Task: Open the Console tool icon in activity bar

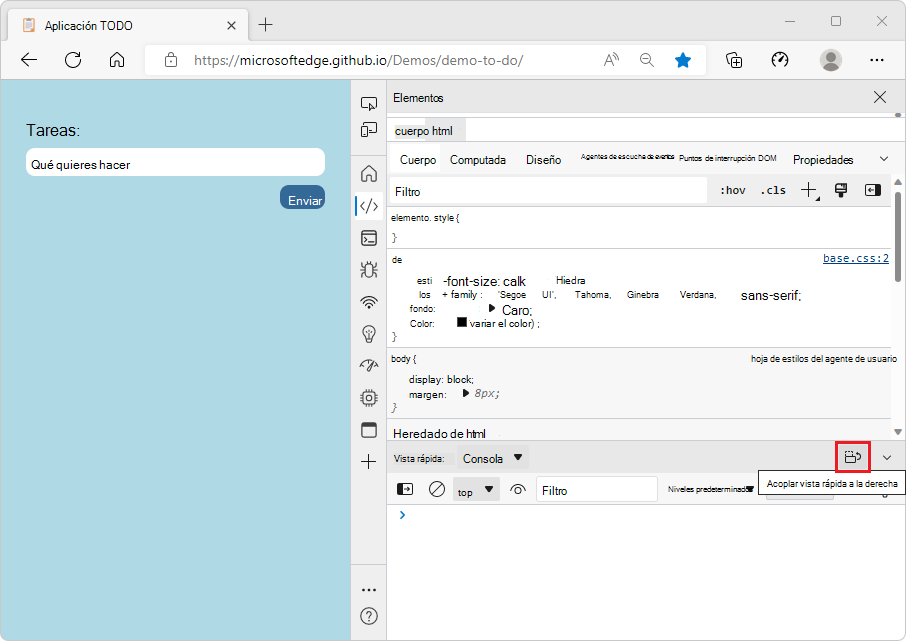Action: pos(369,238)
